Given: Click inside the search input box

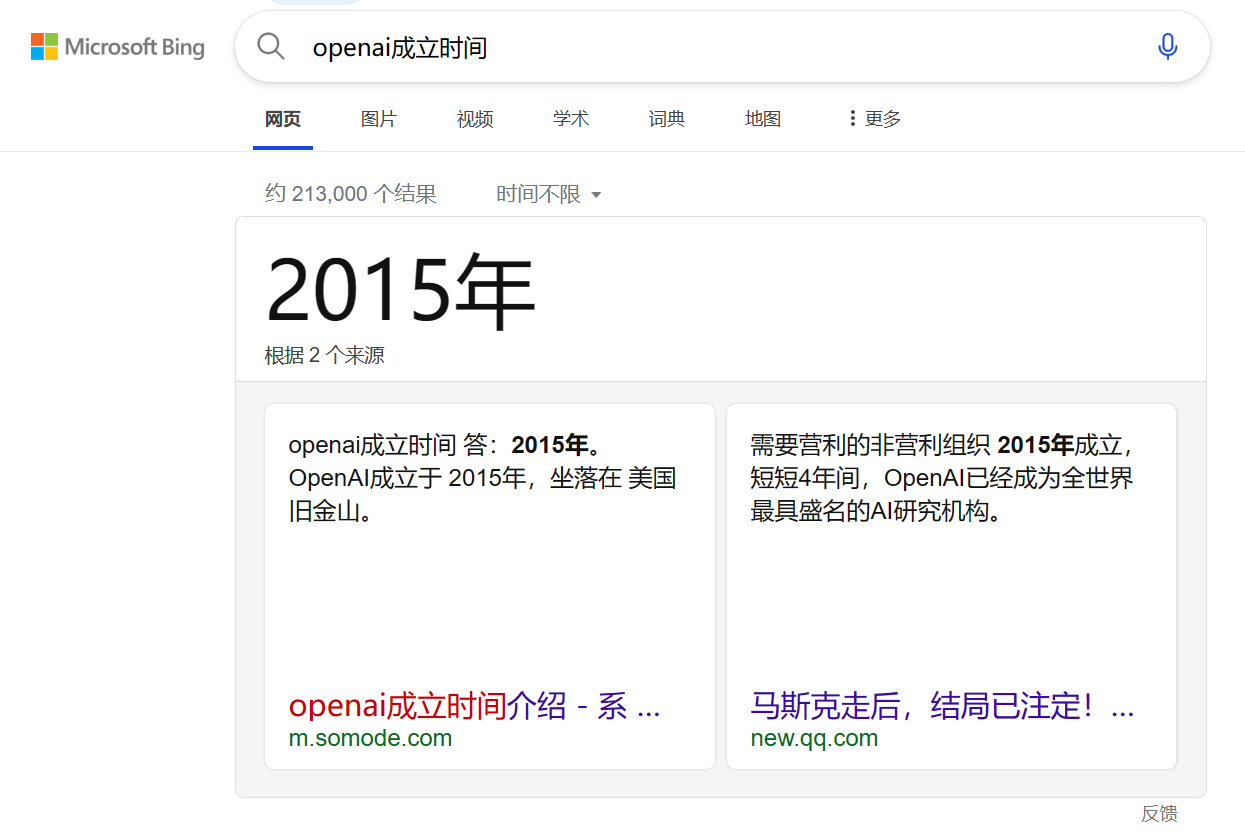Looking at the screenshot, I should (600, 47).
